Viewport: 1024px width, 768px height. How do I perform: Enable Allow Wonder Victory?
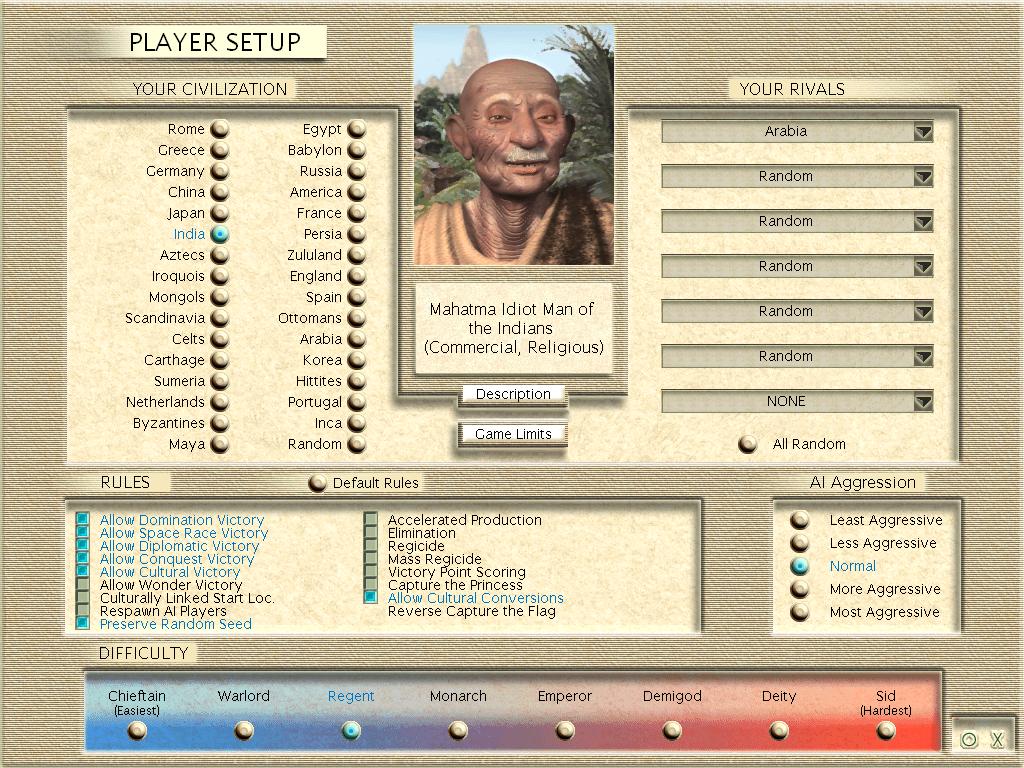(x=82, y=584)
